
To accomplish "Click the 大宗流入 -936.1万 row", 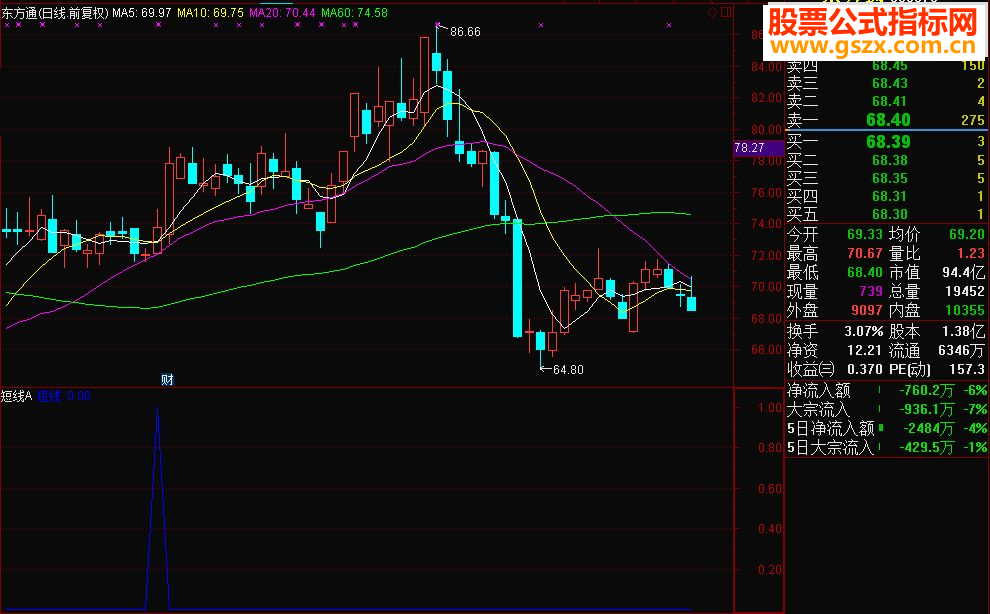I will tap(886, 409).
